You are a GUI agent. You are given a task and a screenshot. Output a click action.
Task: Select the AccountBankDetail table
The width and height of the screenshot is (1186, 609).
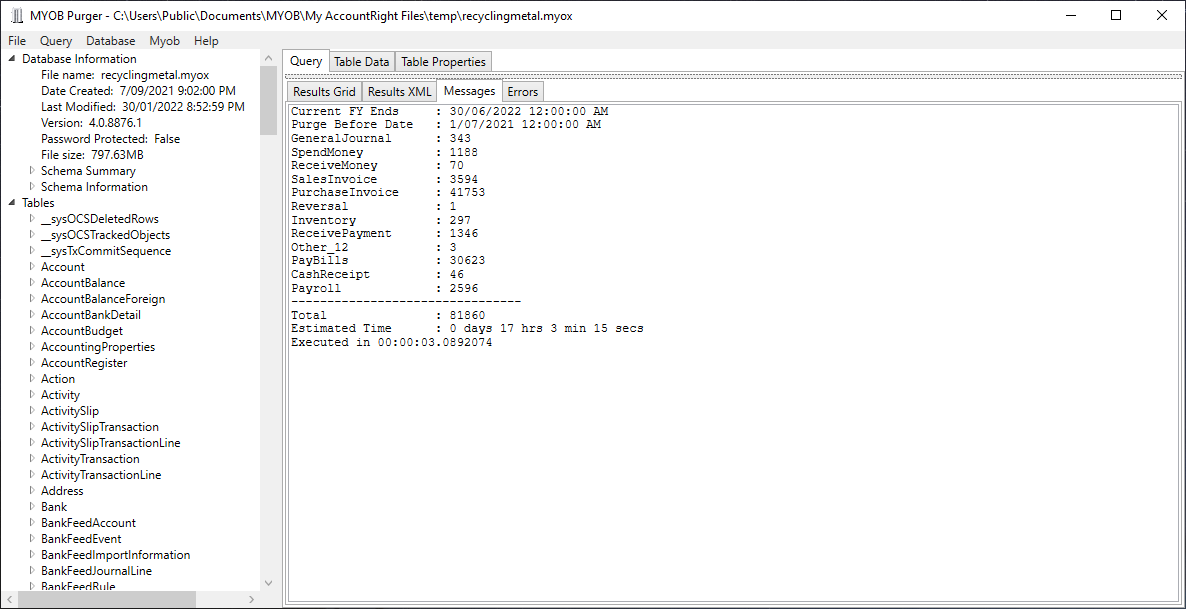[91, 315]
